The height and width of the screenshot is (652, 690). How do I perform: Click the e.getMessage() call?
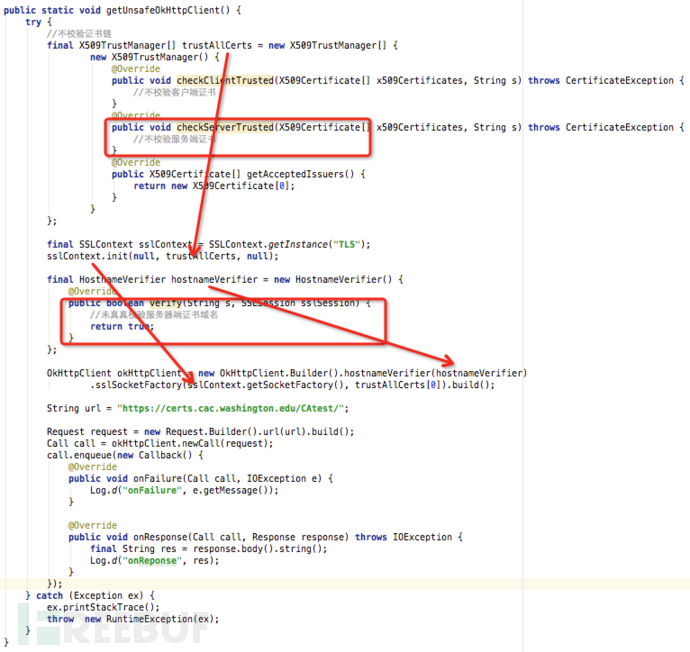pos(232,490)
